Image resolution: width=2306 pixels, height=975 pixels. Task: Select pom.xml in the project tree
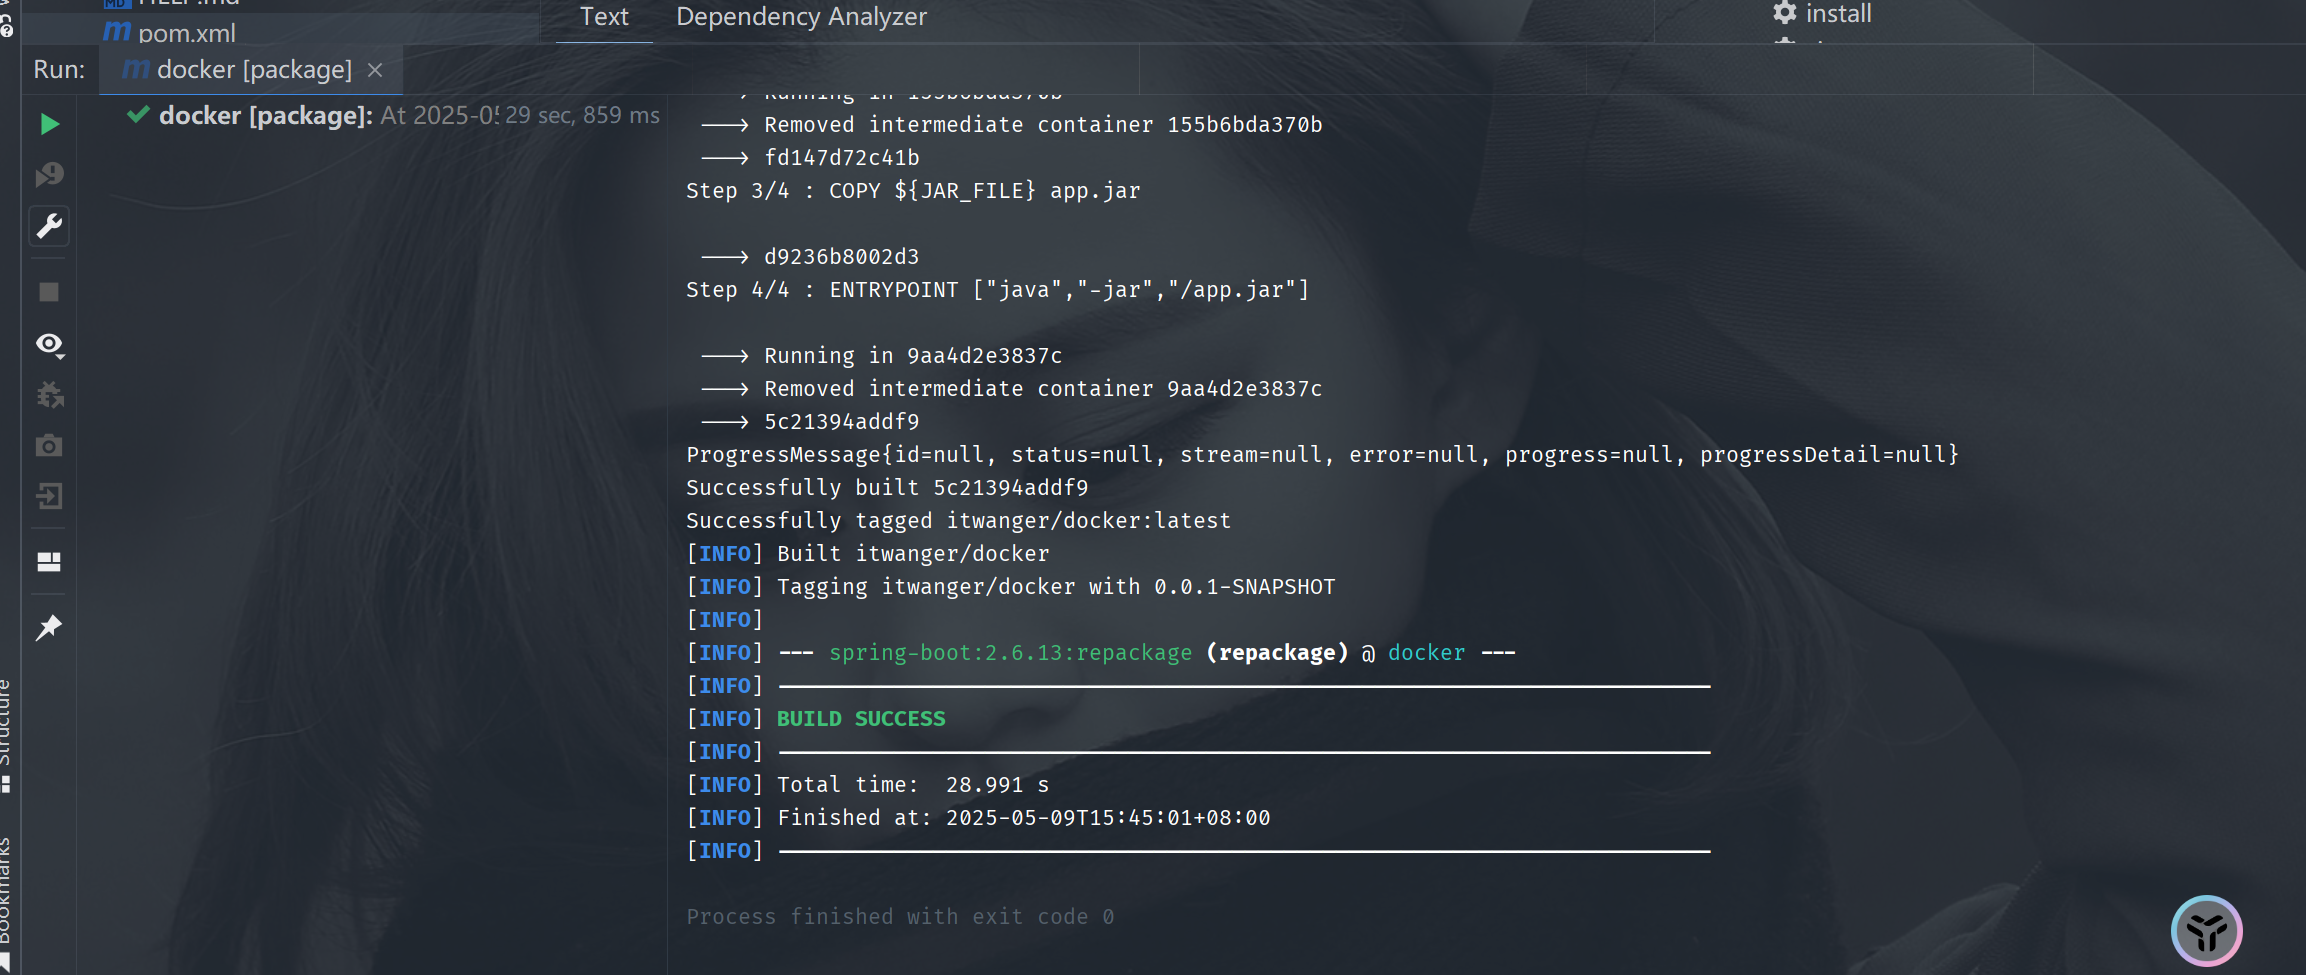(x=186, y=33)
